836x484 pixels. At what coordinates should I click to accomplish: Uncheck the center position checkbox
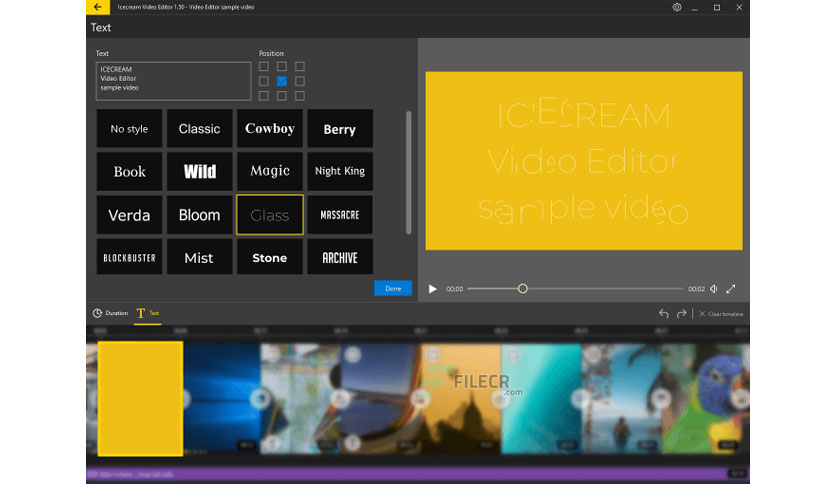click(x=282, y=81)
